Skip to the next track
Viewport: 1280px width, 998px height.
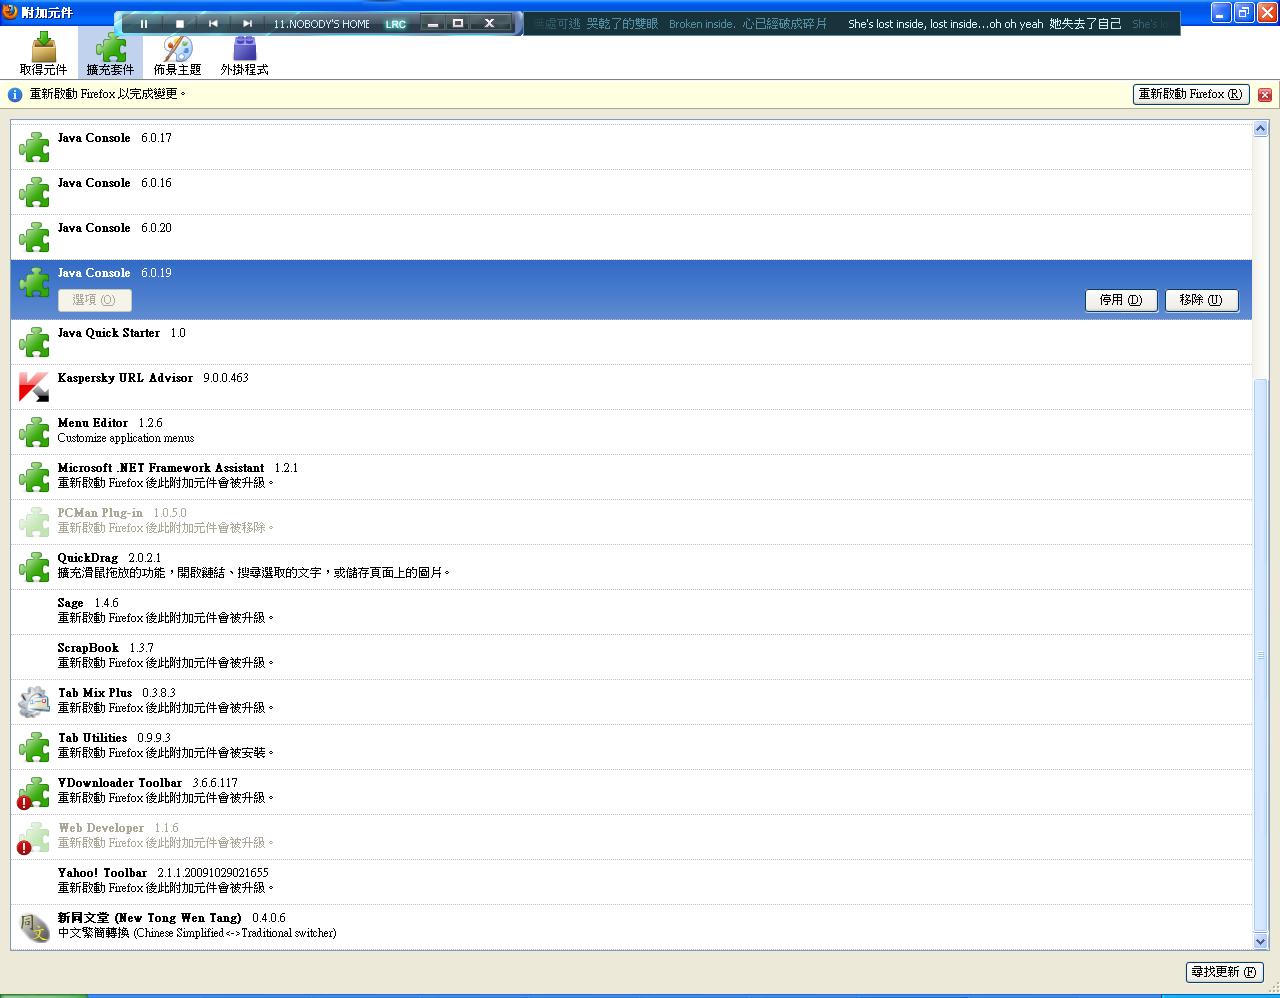pyautogui.click(x=247, y=24)
